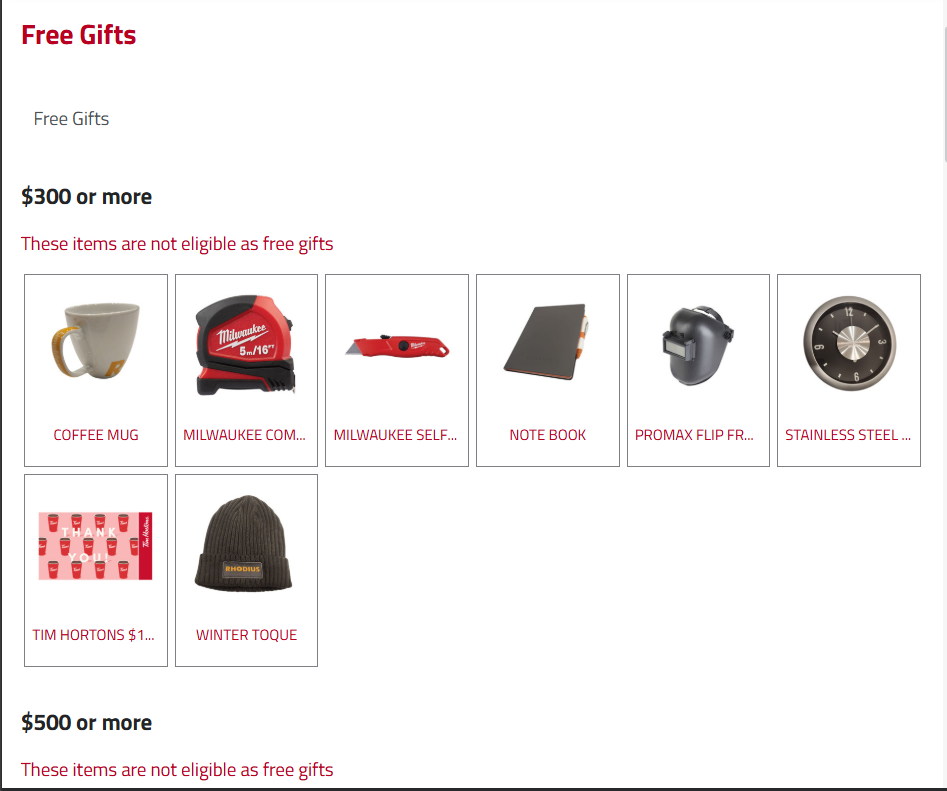Click the COFFEE MUG link
The image size is (947, 791).
[96, 435]
